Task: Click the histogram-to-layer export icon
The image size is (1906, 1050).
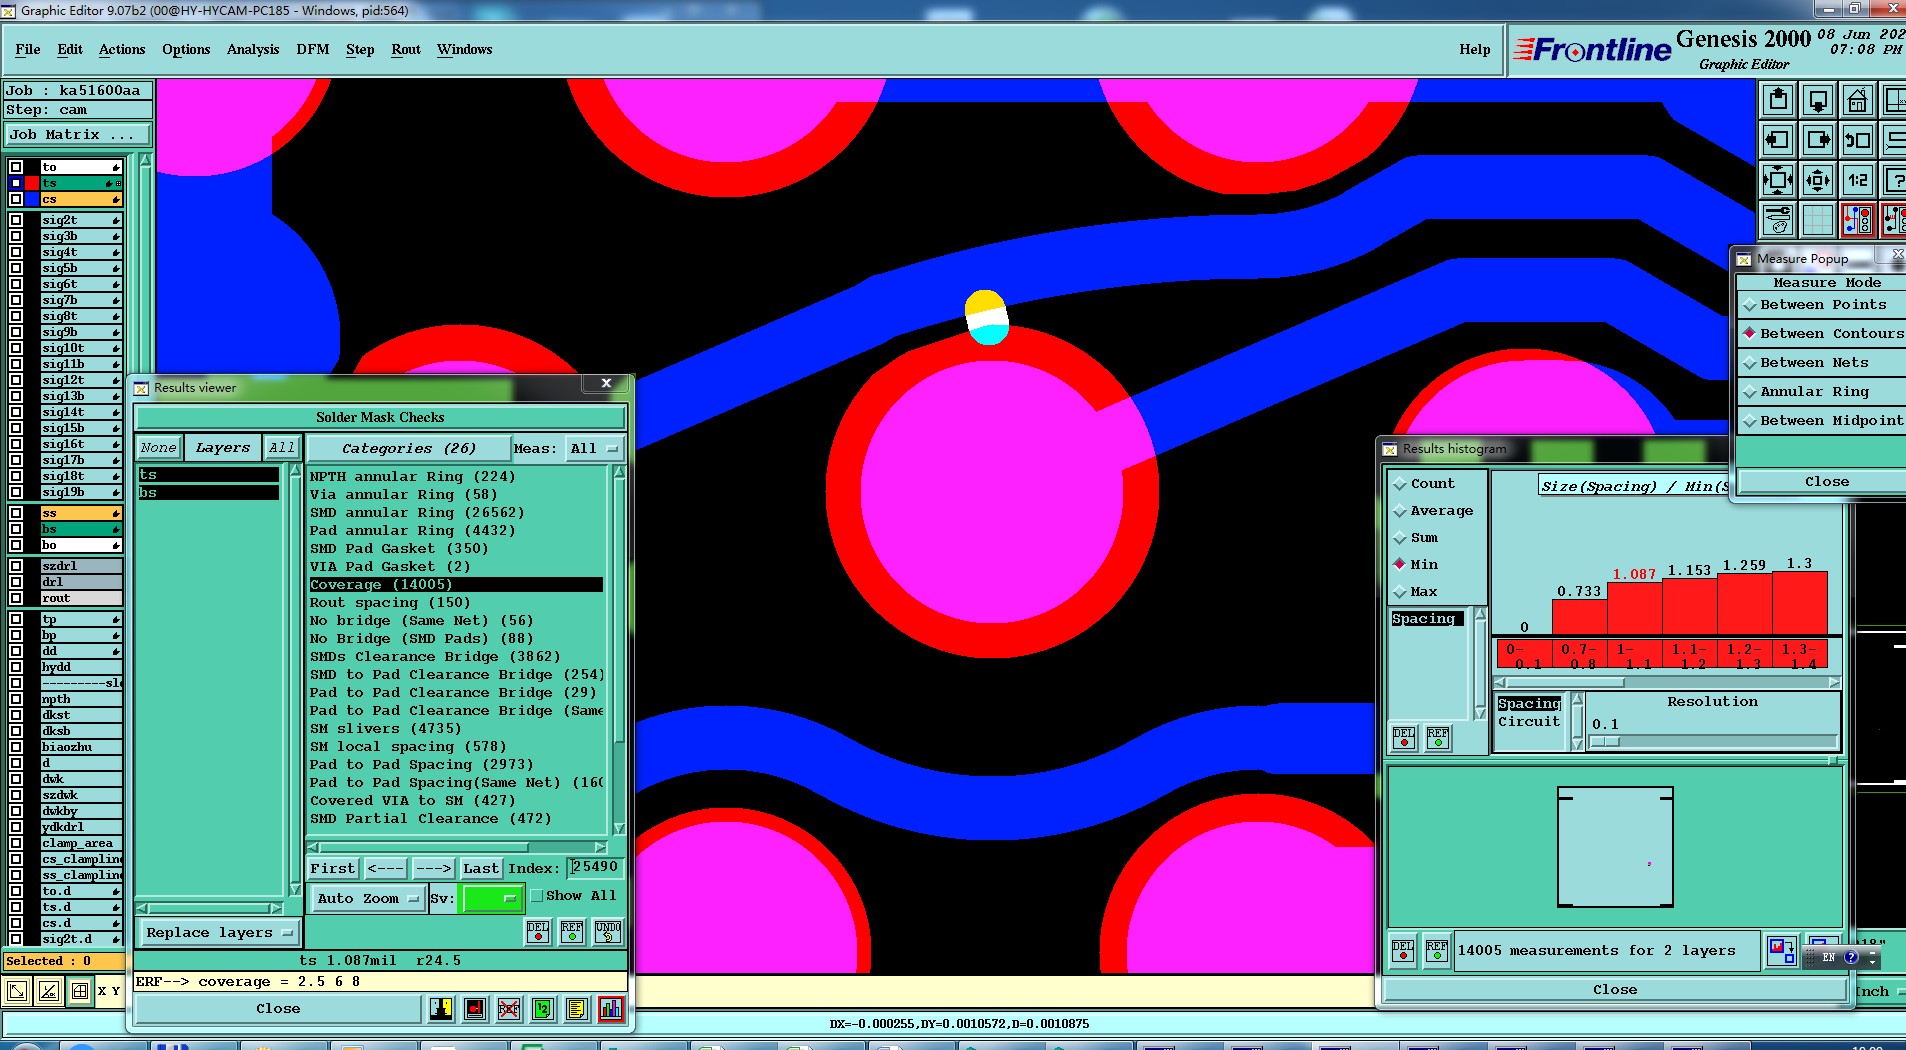Action: point(1782,951)
